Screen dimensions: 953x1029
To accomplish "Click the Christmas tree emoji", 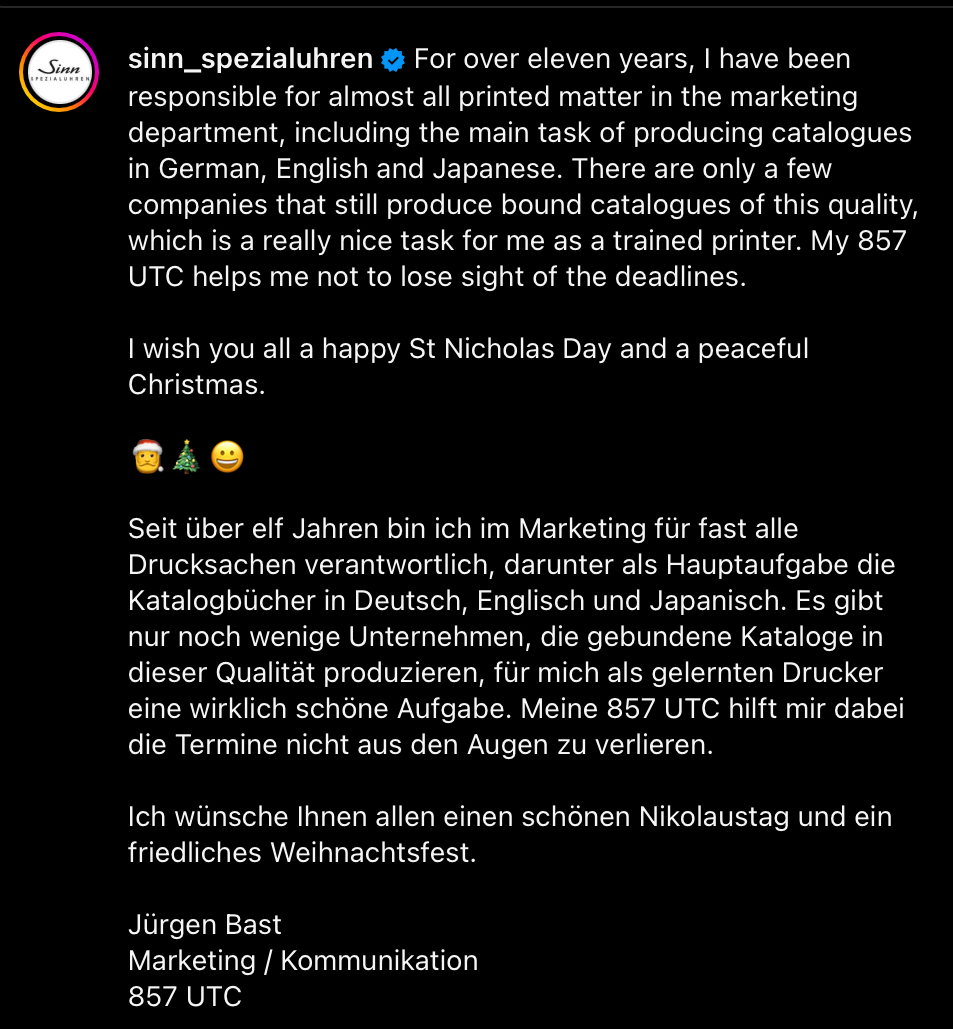I will click(x=186, y=457).
